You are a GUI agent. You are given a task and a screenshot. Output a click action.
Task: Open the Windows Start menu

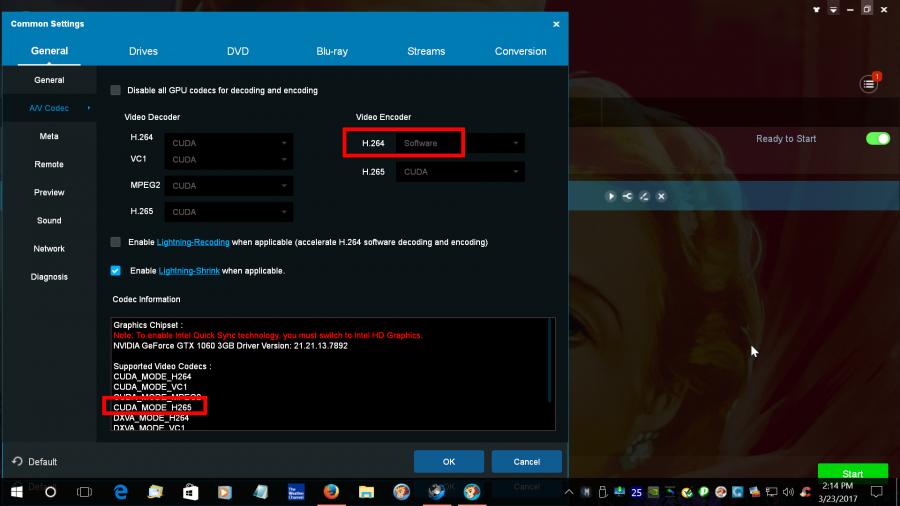[17, 492]
